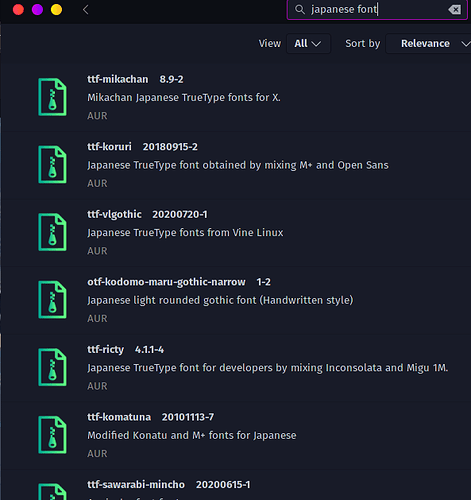Select the ttf-koruri package name
This screenshot has width=471, height=500.
pyautogui.click(x=109, y=147)
